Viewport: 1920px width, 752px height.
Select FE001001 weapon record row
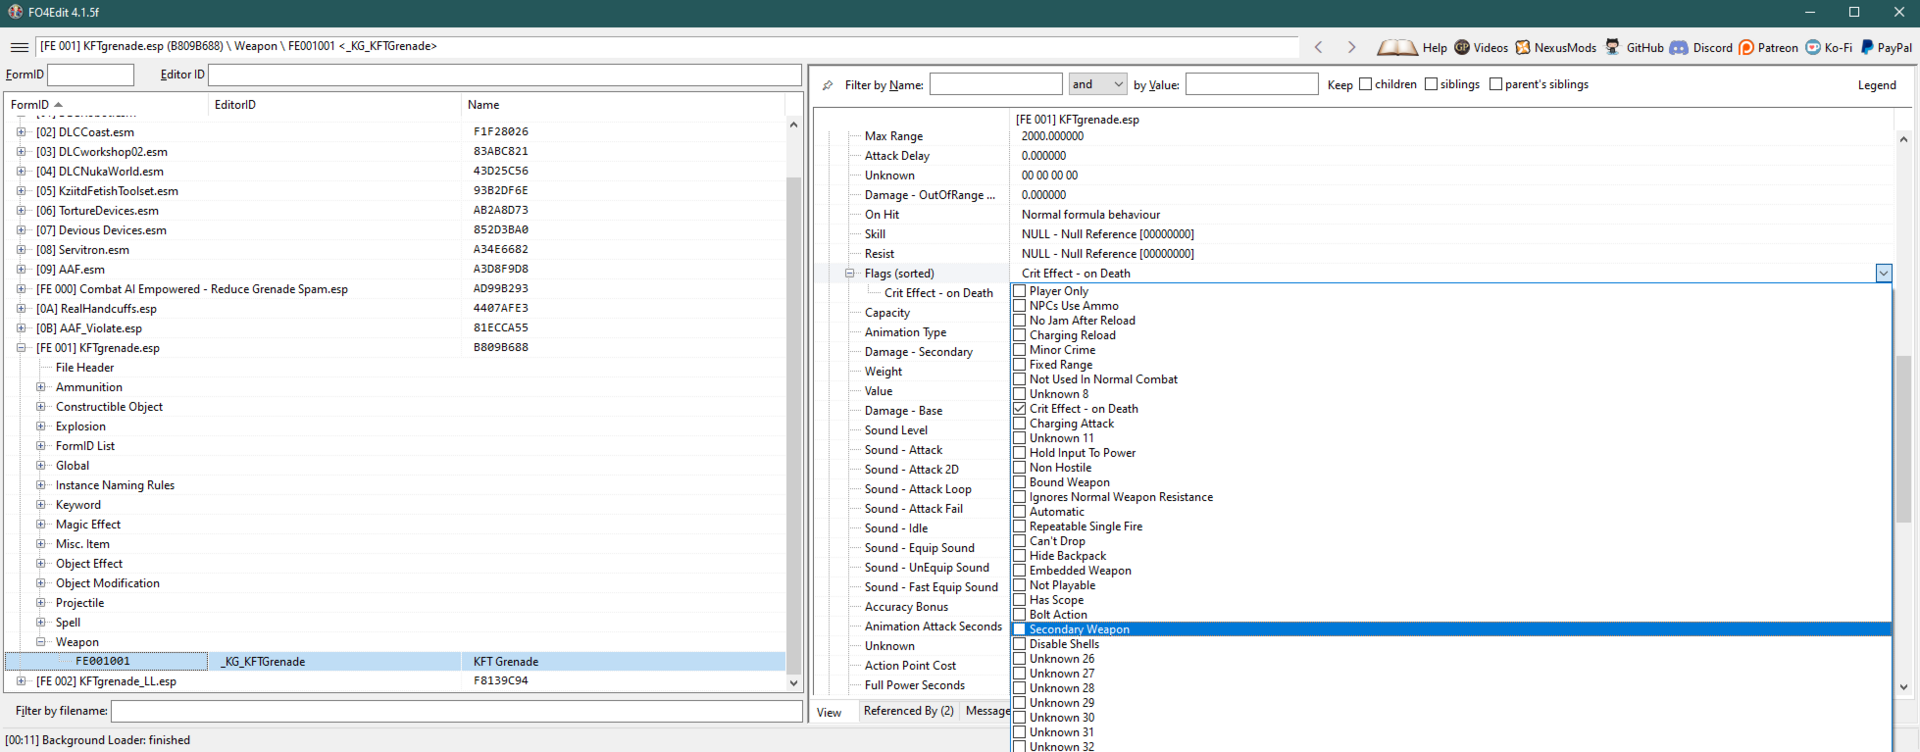395,661
